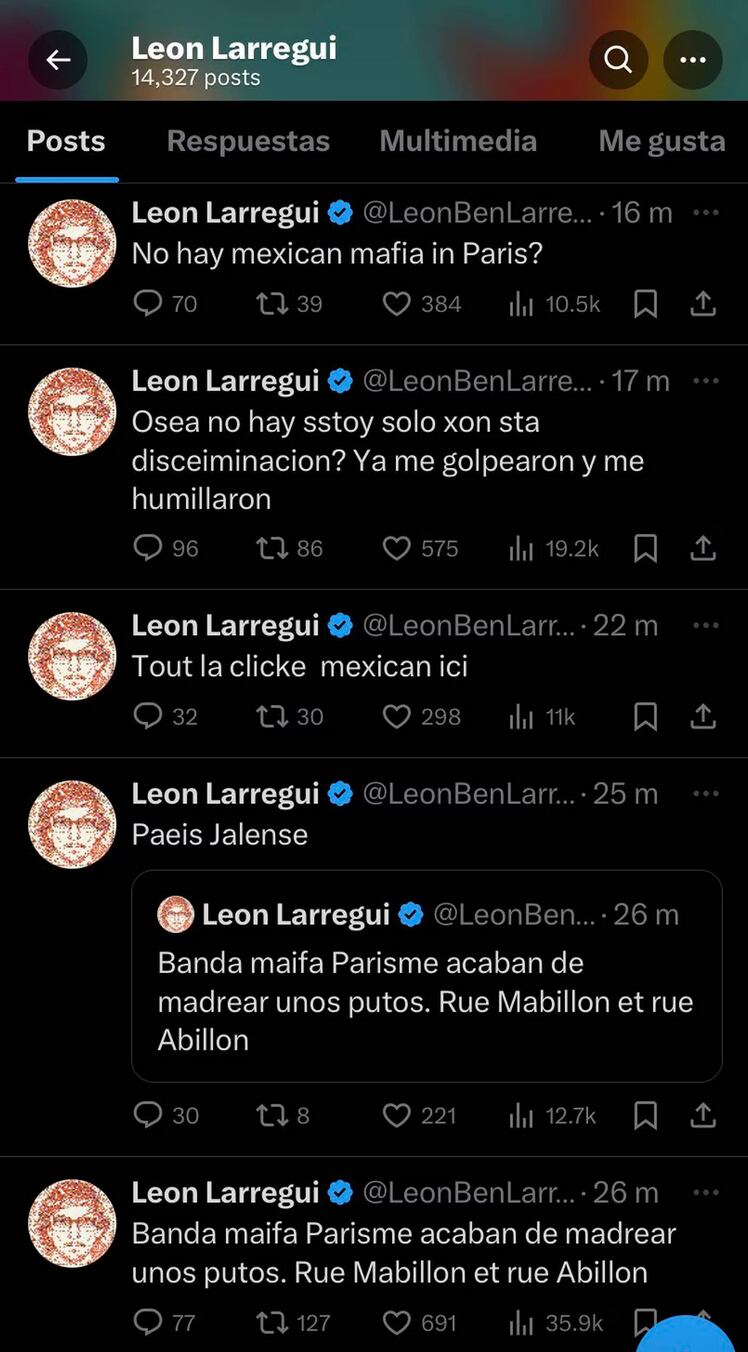This screenshot has width=748, height=1352.
Task: Reply to the post with 77 comments
Action: point(148,1323)
